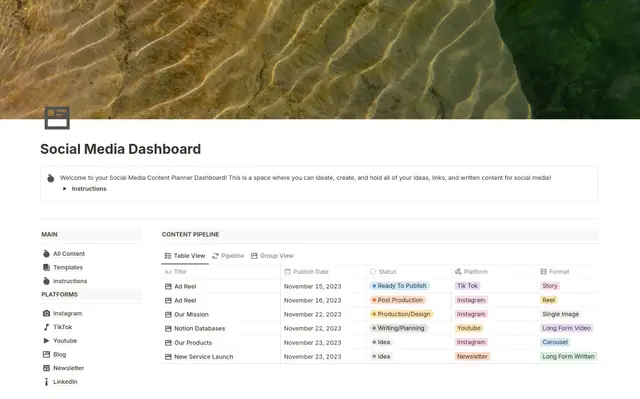The image size is (640, 399).
Task: Click the CONTENT PIPELINE heading
Action: [190, 235]
